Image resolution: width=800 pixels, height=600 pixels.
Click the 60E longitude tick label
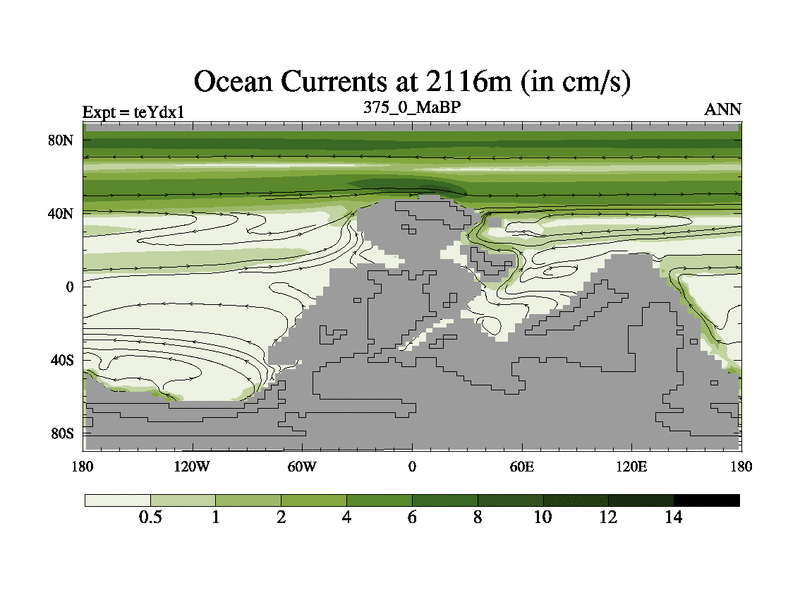coord(522,467)
